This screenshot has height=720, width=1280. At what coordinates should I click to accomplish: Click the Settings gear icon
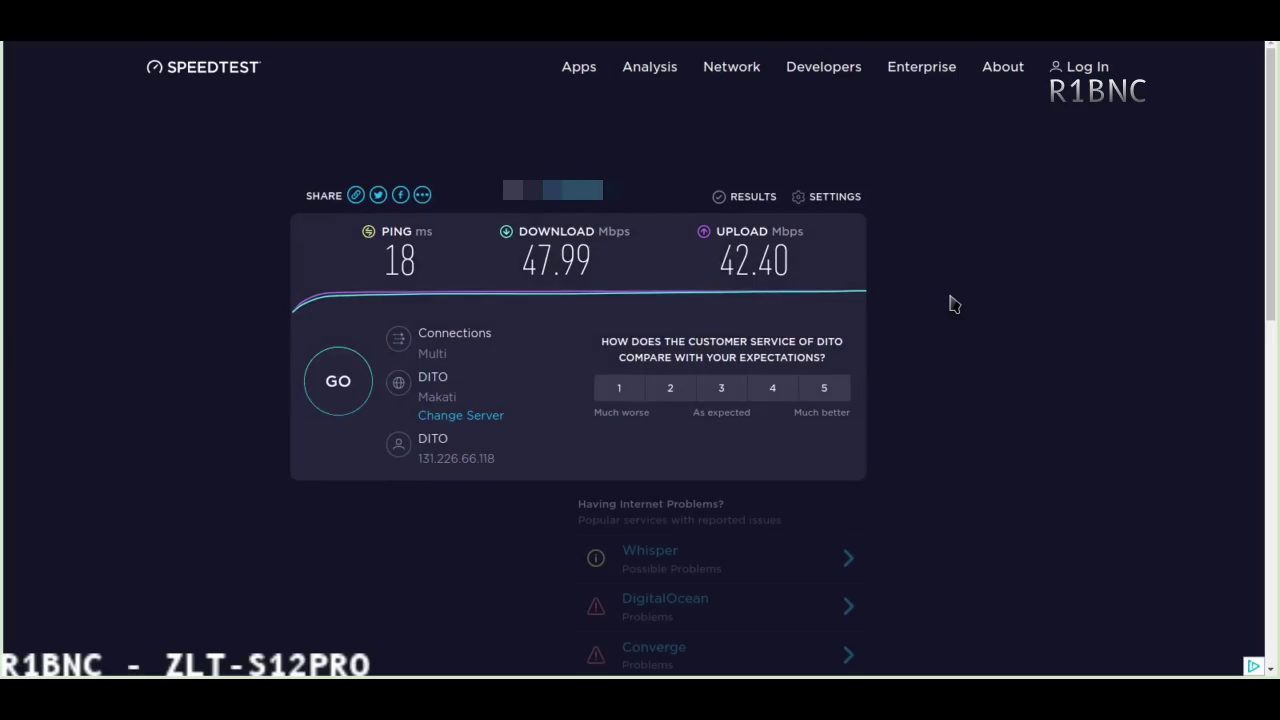click(x=798, y=197)
